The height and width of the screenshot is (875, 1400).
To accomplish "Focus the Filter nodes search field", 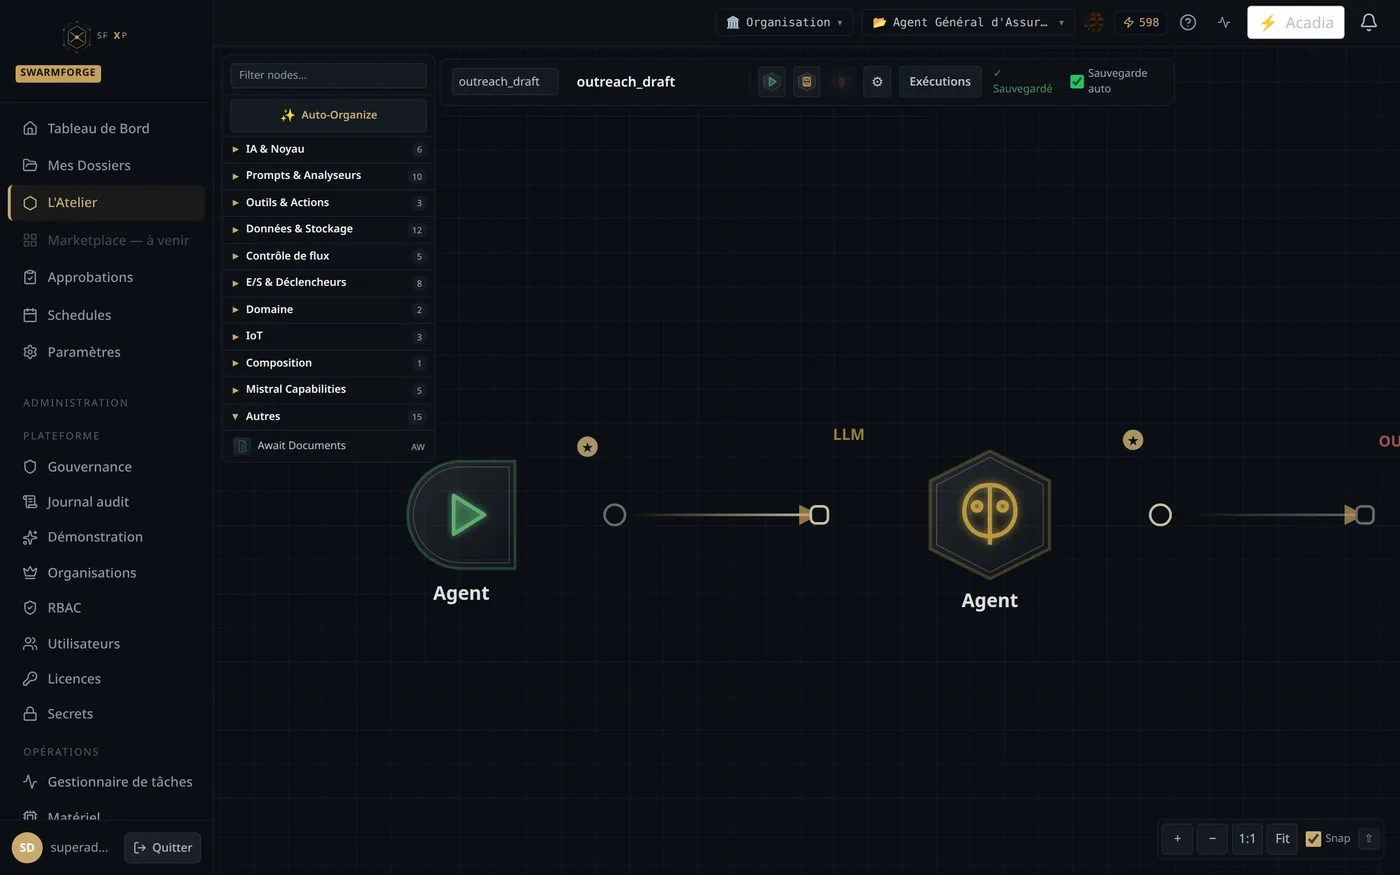I will [x=328, y=75].
